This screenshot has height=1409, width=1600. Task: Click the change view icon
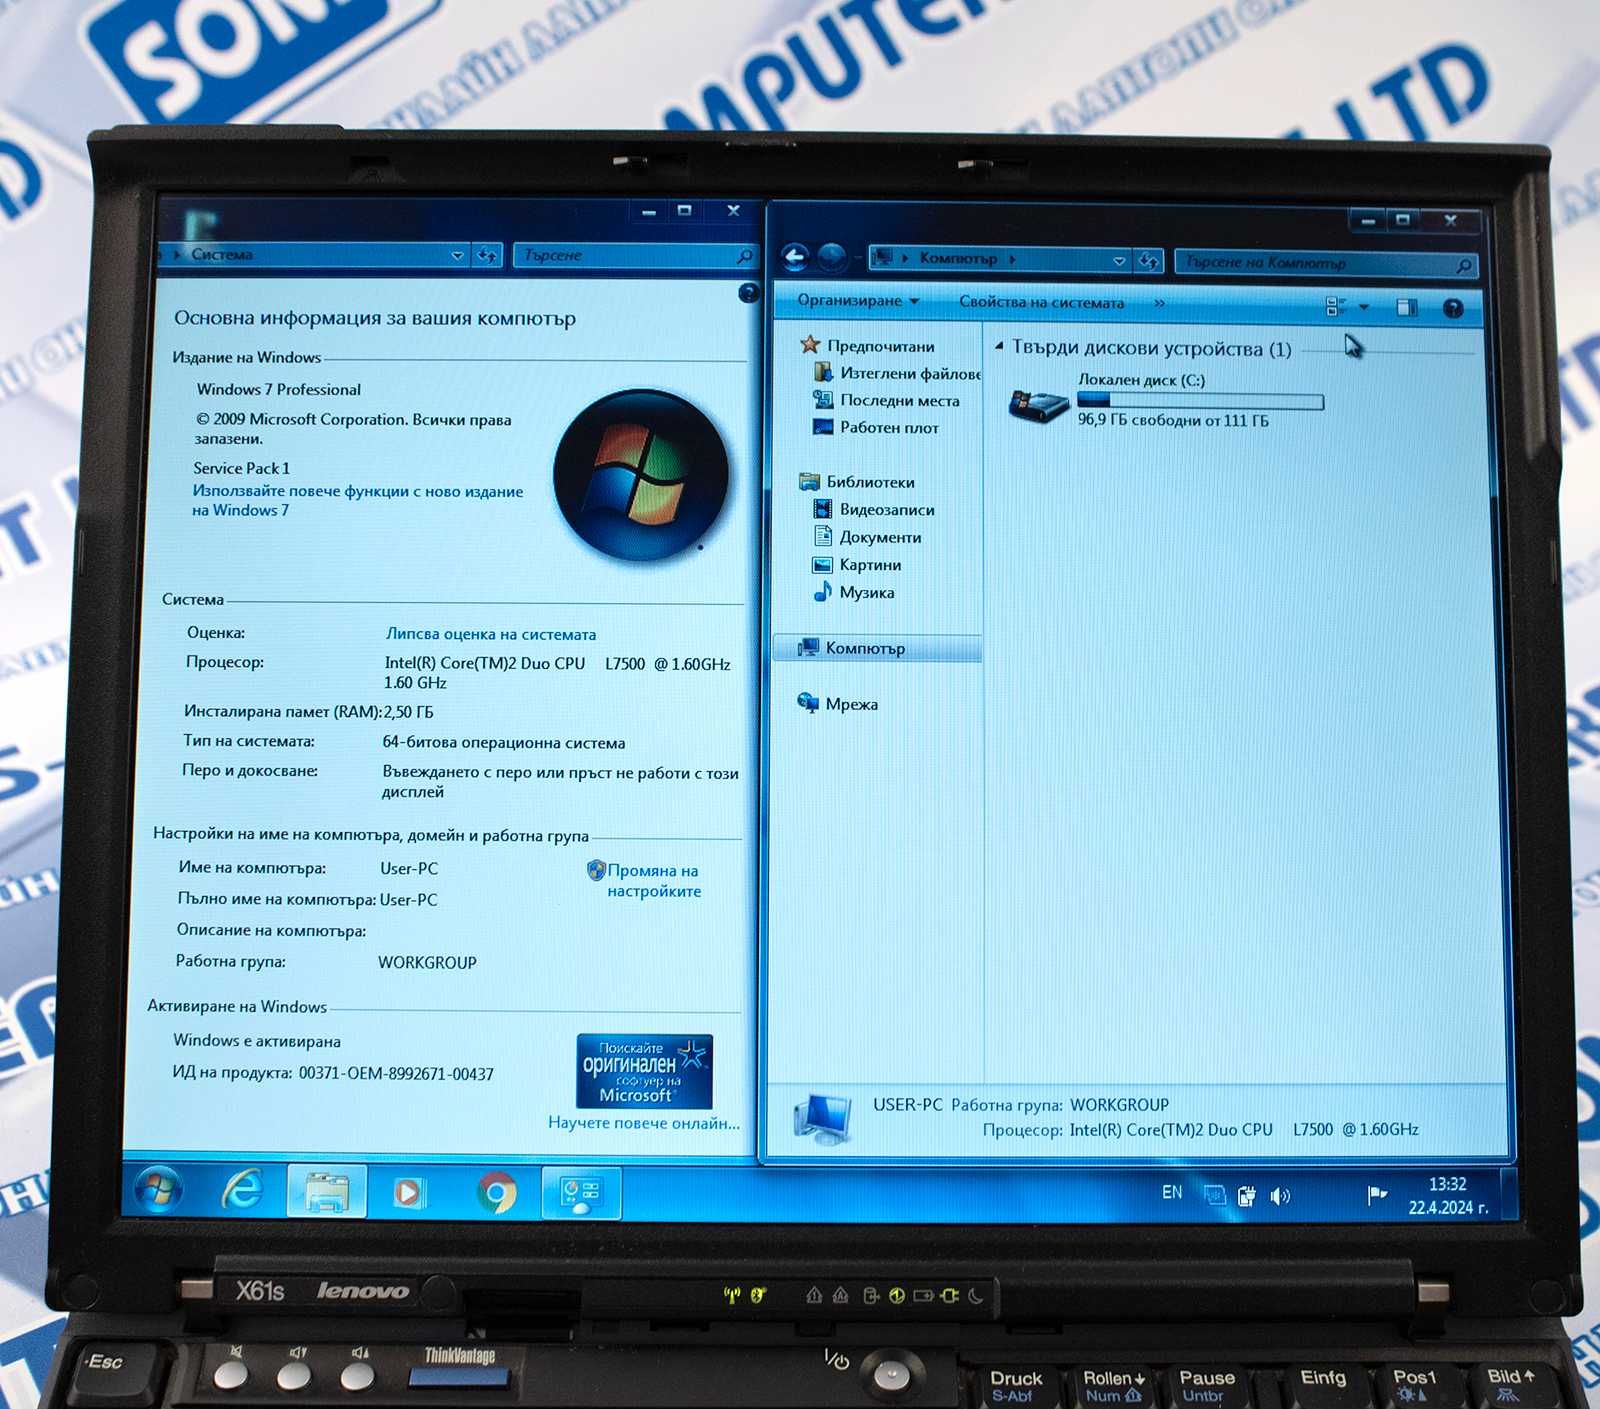(1335, 306)
